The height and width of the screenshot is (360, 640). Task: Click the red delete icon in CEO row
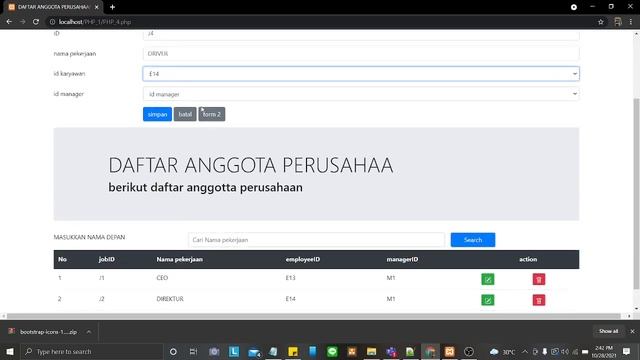pyautogui.click(x=538, y=279)
